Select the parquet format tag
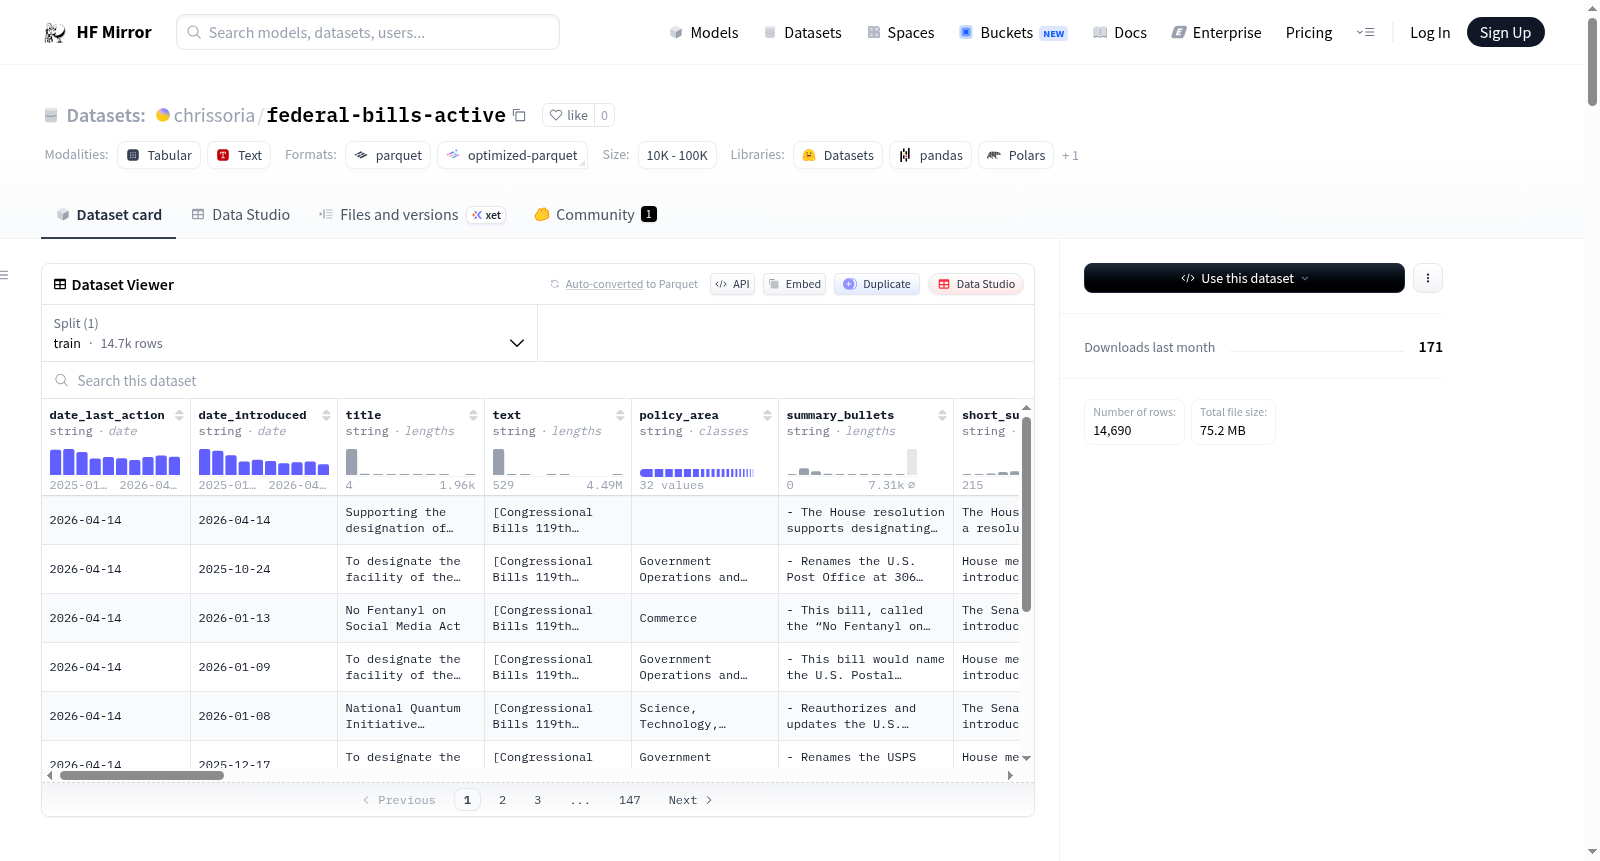 point(388,155)
